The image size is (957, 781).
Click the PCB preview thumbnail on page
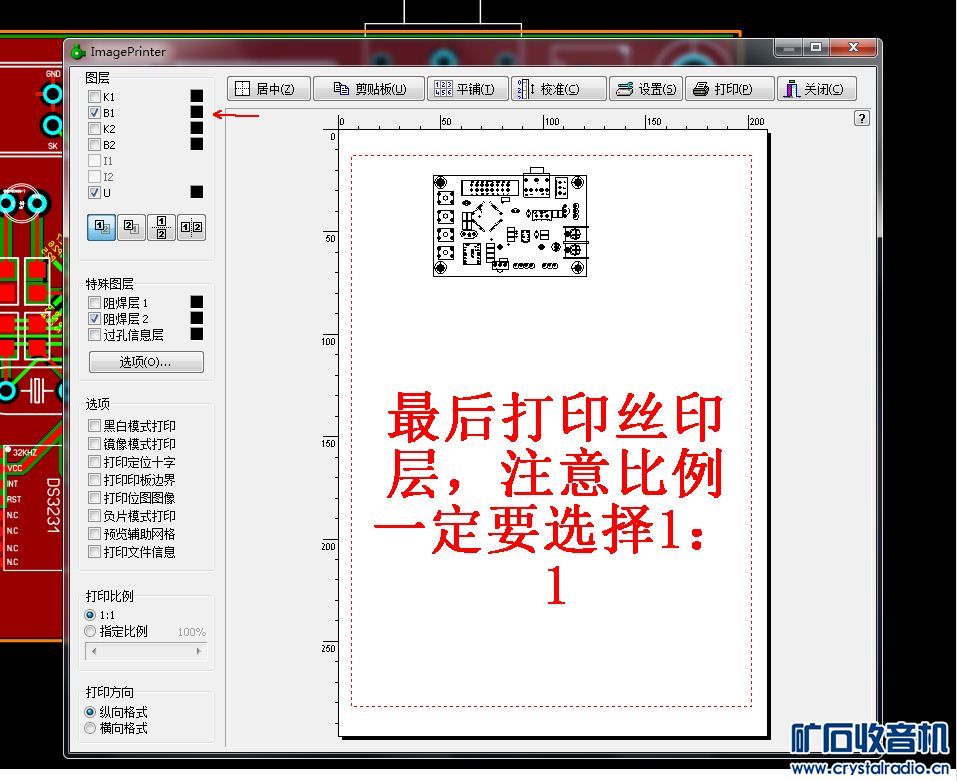pyautogui.click(x=510, y=223)
